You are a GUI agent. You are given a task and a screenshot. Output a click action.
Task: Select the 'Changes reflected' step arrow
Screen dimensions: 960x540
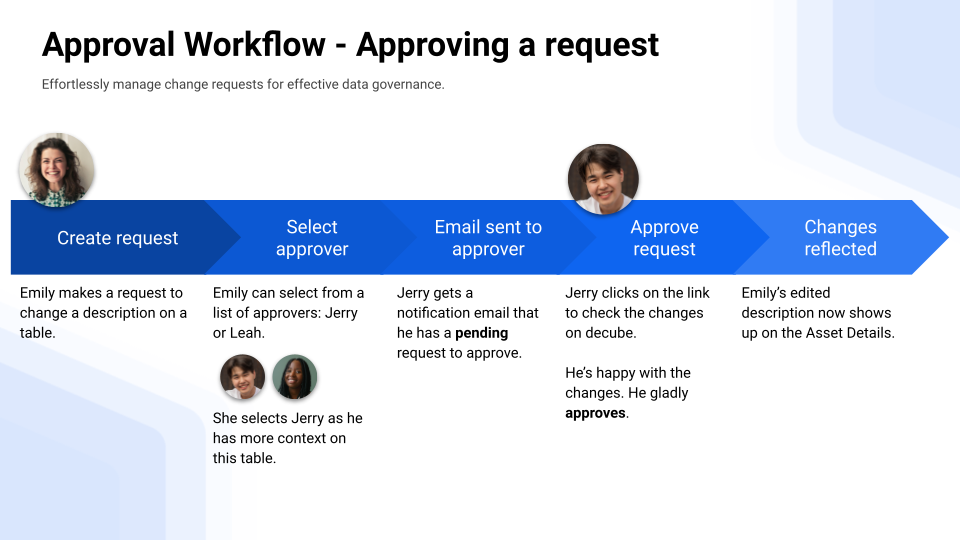point(840,238)
